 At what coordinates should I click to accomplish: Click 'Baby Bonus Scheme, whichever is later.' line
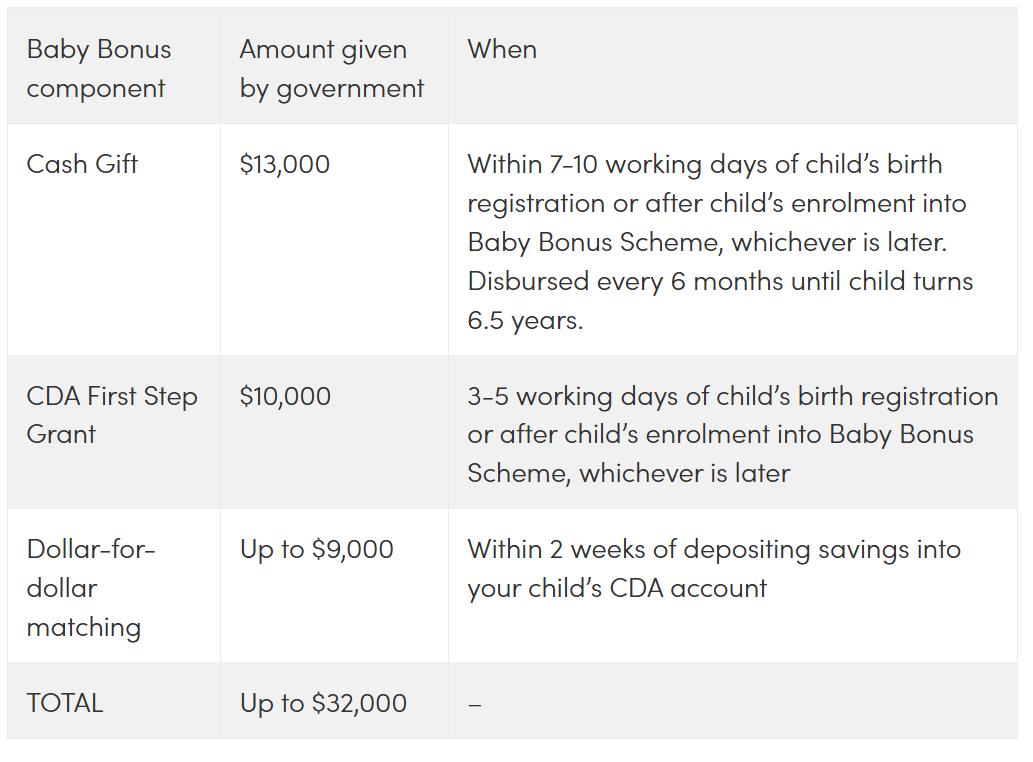[707, 242]
